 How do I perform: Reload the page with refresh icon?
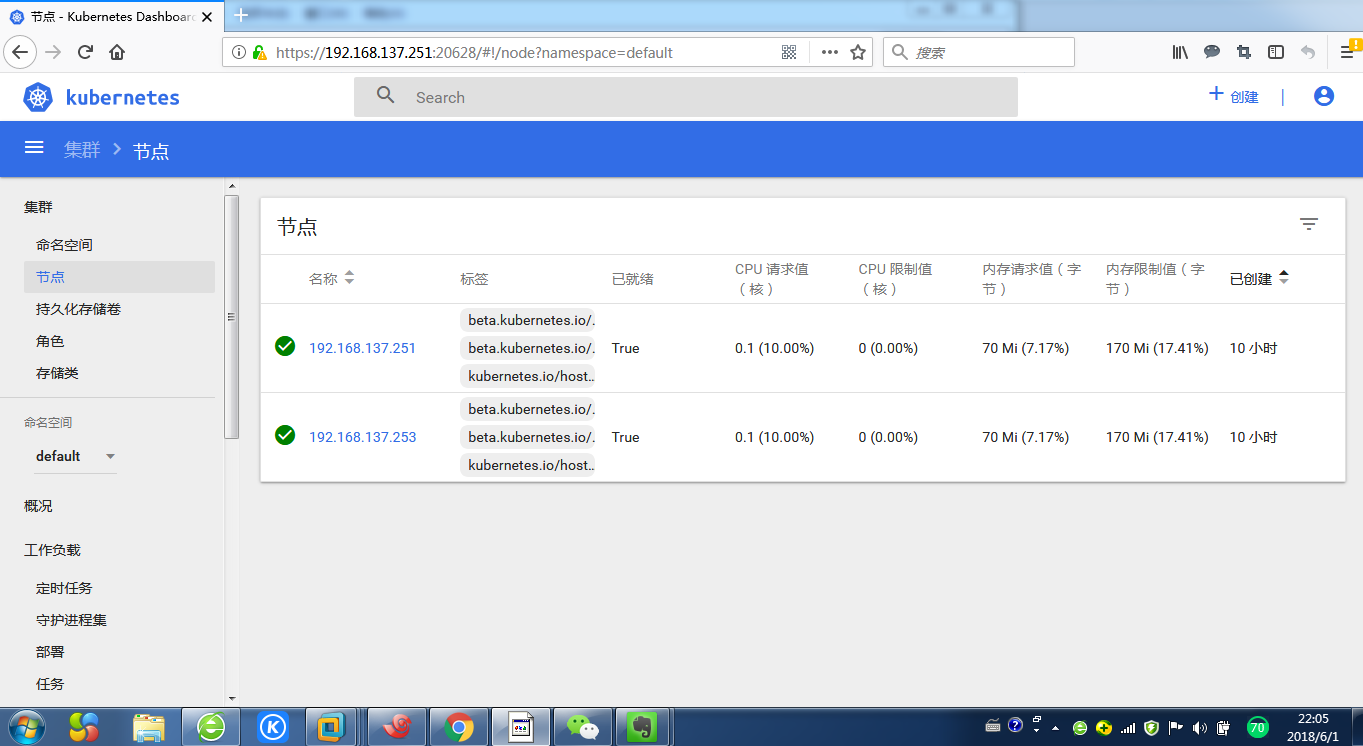pyautogui.click(x=85, y=52)
